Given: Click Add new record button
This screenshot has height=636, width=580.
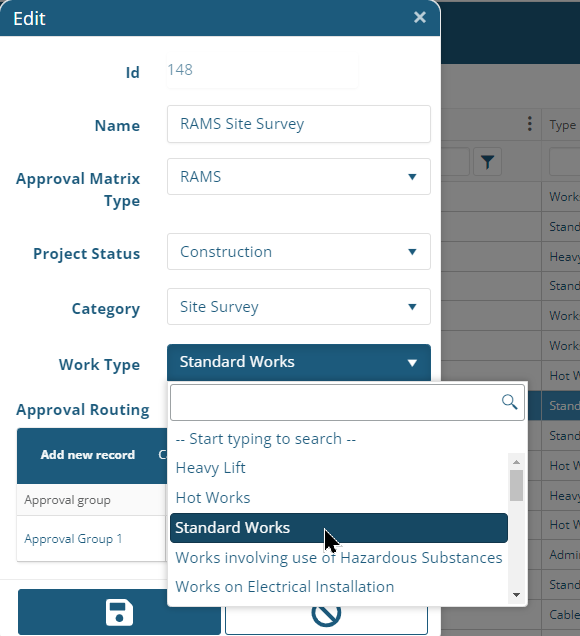Looking at the screenshot, I should (88, 455).
